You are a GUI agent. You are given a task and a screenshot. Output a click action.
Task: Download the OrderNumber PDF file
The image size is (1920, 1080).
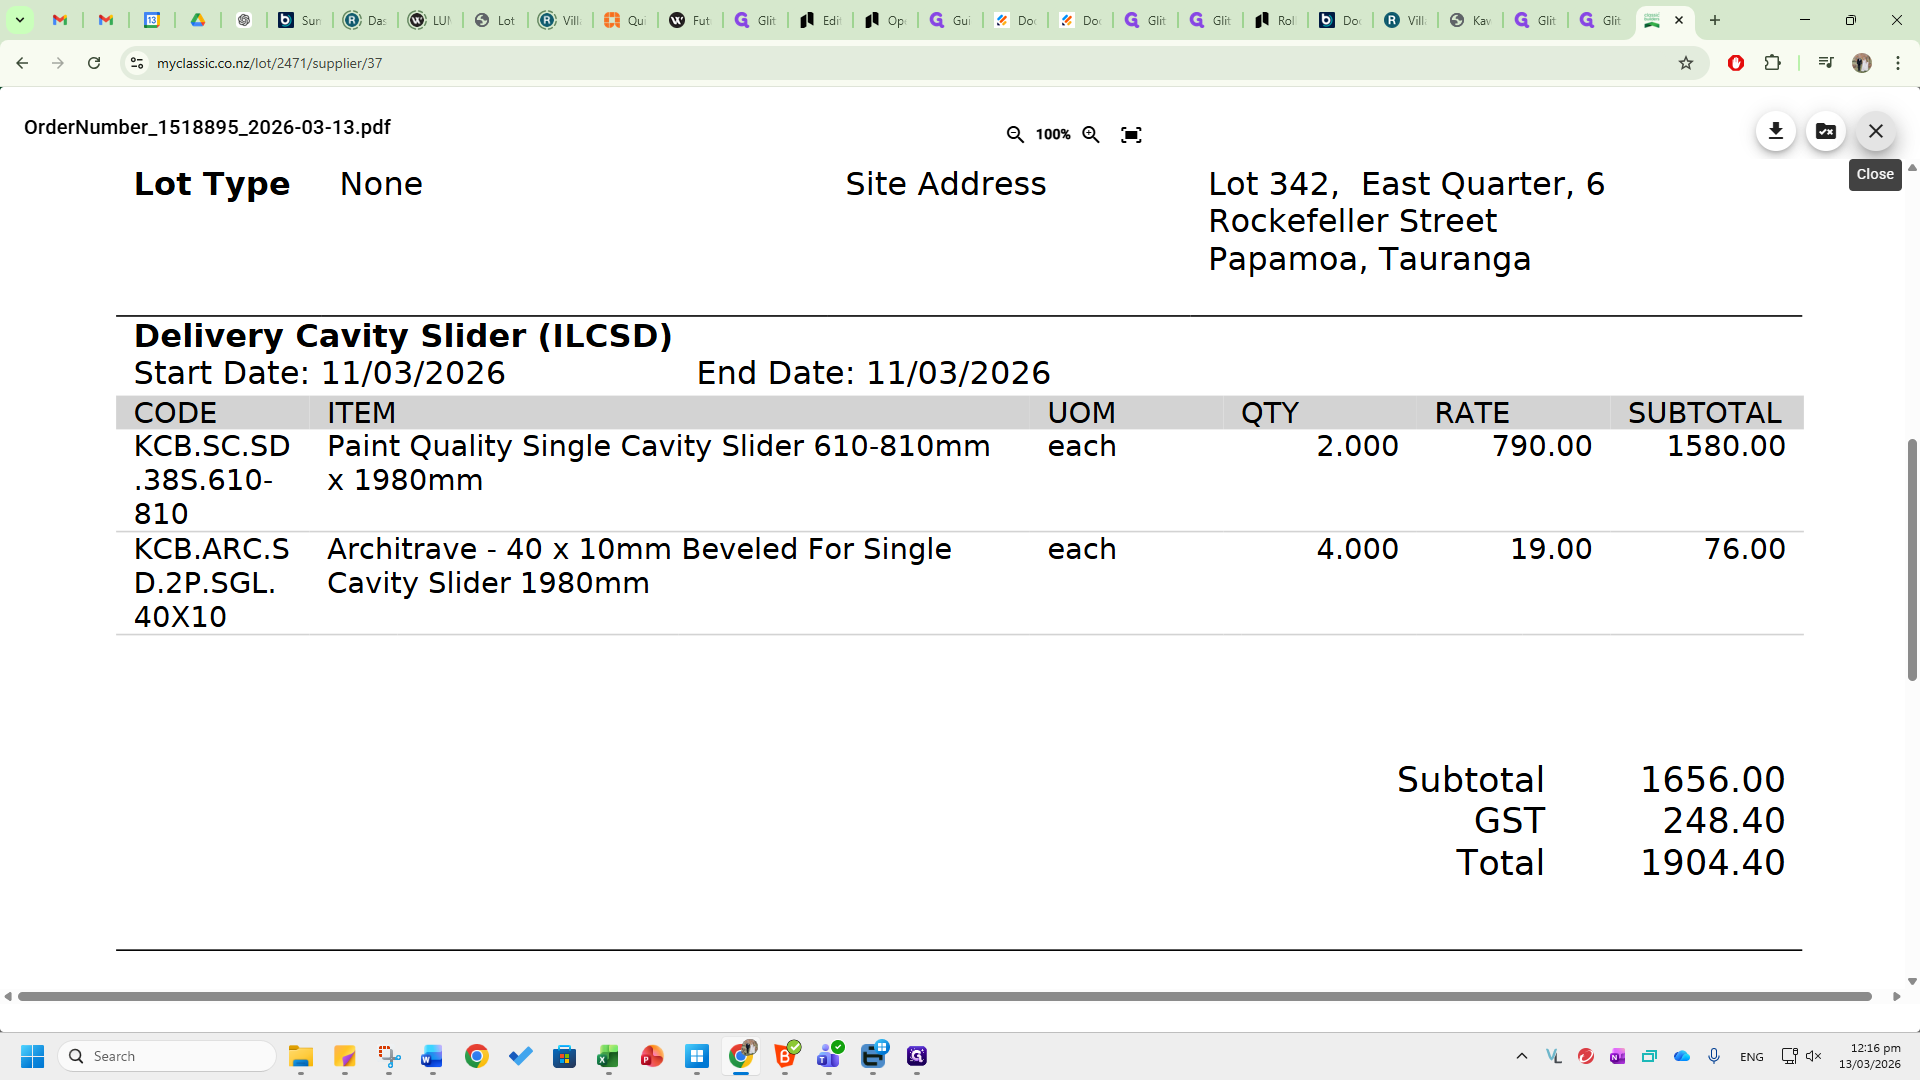click(1775, 131)
